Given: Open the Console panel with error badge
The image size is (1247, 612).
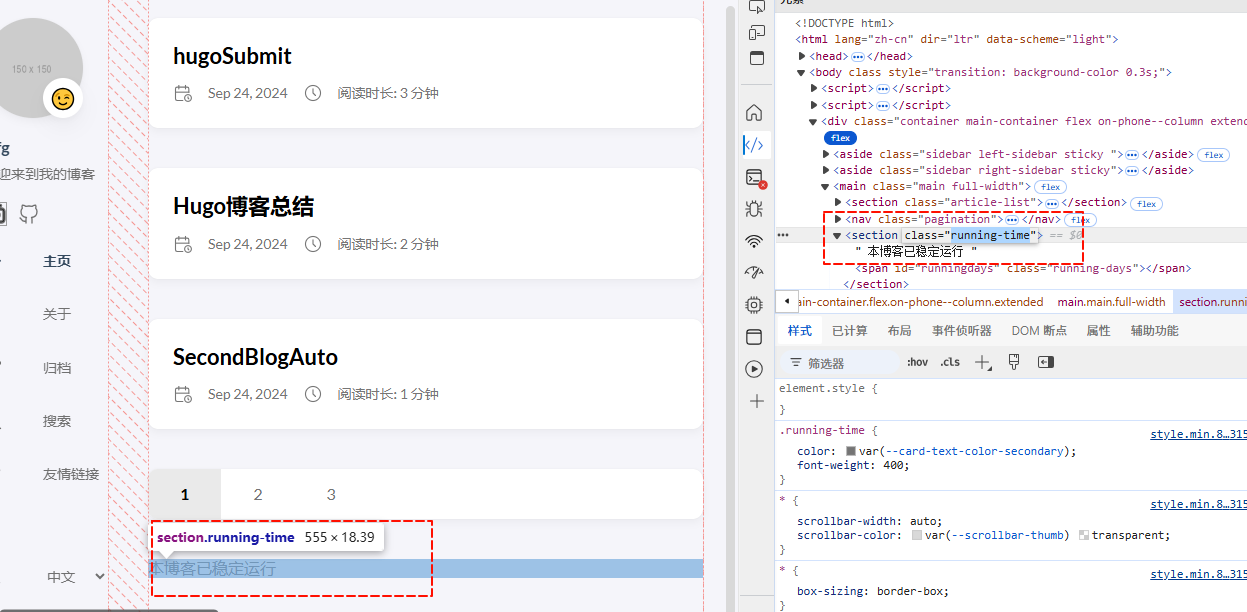Looking at the screenshot, I should click(x=755, y=177).
